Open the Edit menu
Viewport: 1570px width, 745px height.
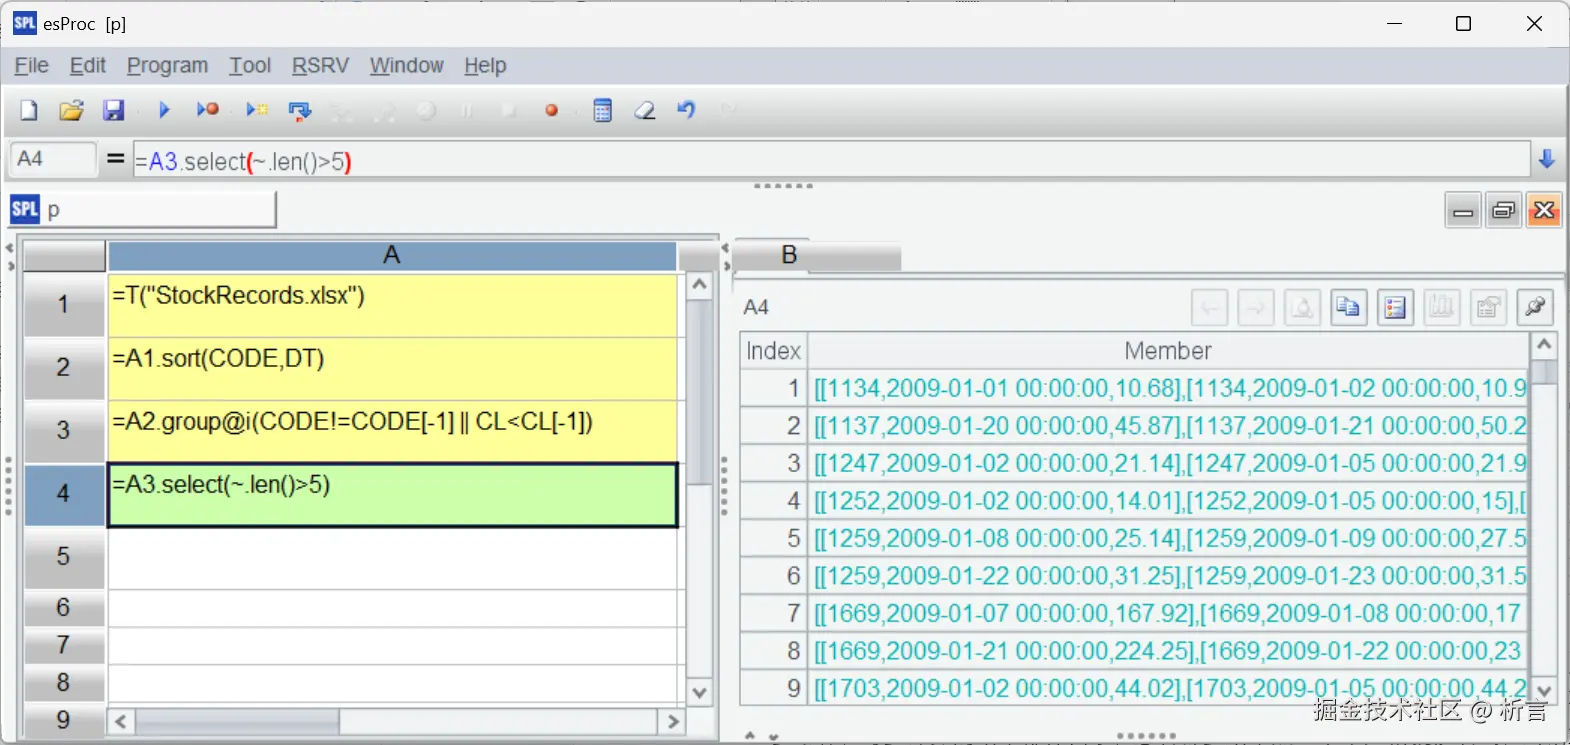click(x=88, y=66)
